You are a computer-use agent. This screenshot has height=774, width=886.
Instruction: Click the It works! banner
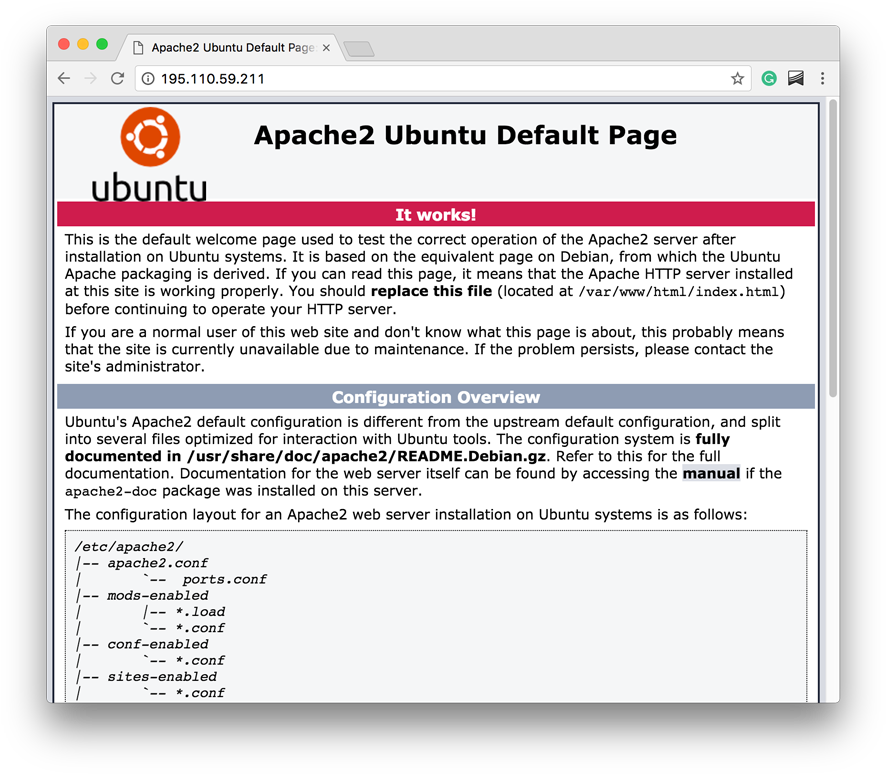pos(437,213)
